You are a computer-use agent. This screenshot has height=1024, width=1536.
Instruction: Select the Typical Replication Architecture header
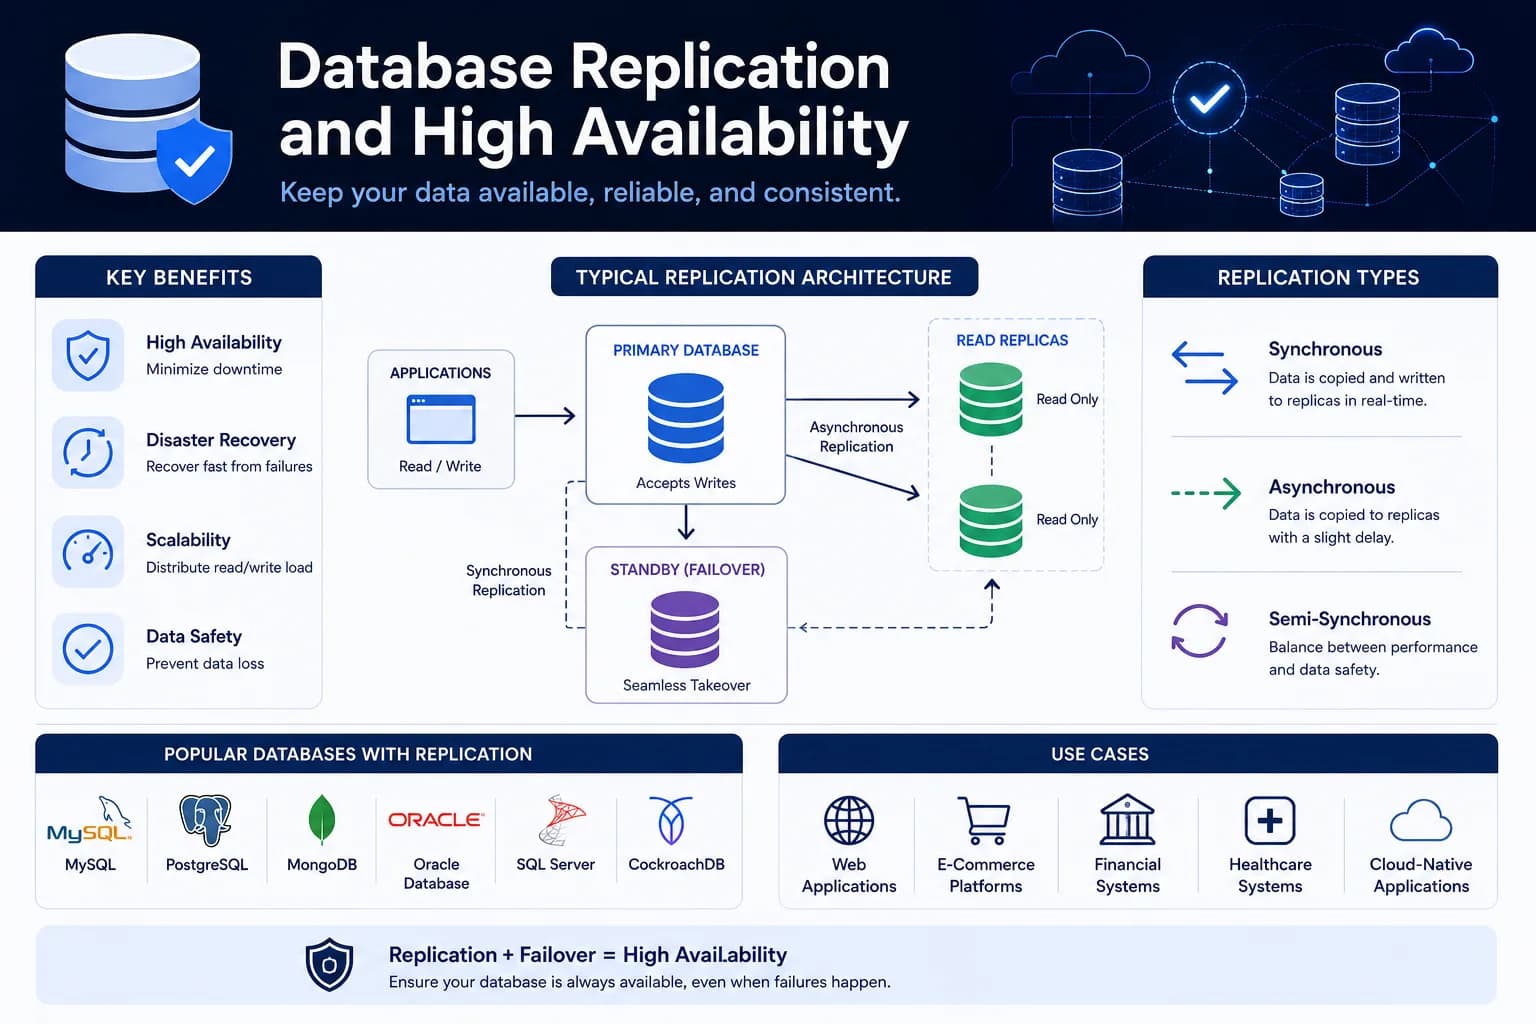pos(764,277)
